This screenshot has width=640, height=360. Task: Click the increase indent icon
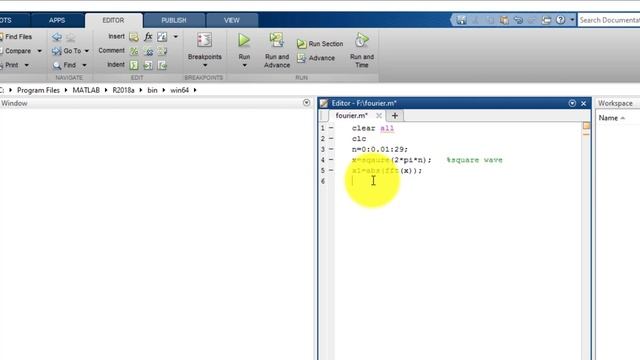coord(148,65)
